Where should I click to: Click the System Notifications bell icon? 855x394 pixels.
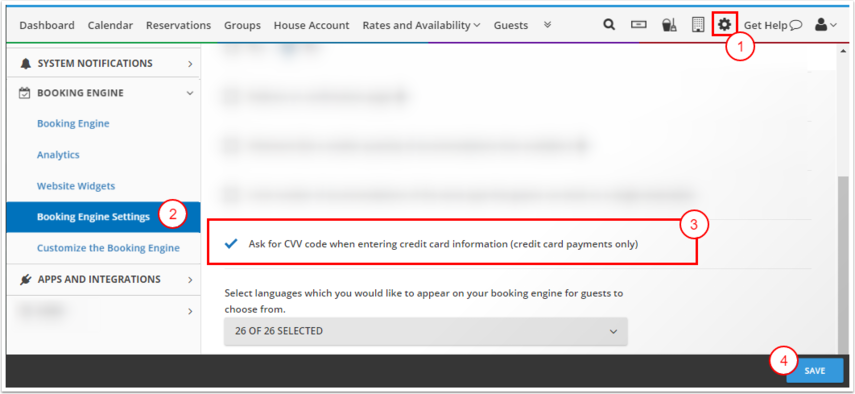click(25, 64)
